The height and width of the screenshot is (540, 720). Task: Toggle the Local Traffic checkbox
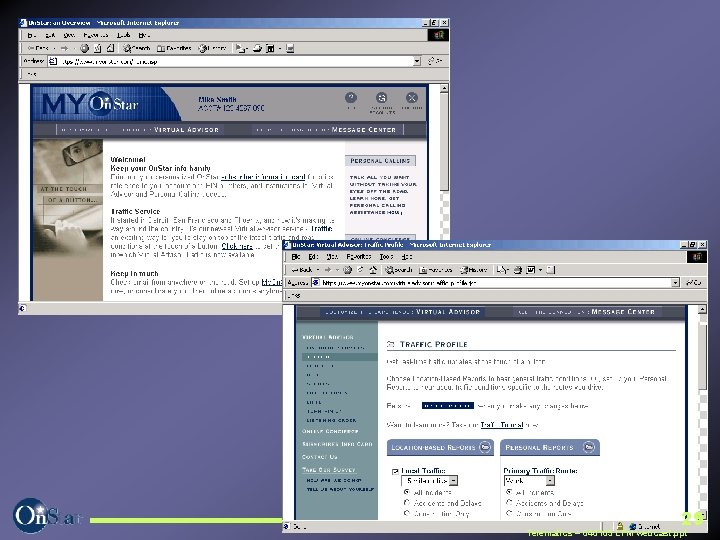click(x=395, y=472)
